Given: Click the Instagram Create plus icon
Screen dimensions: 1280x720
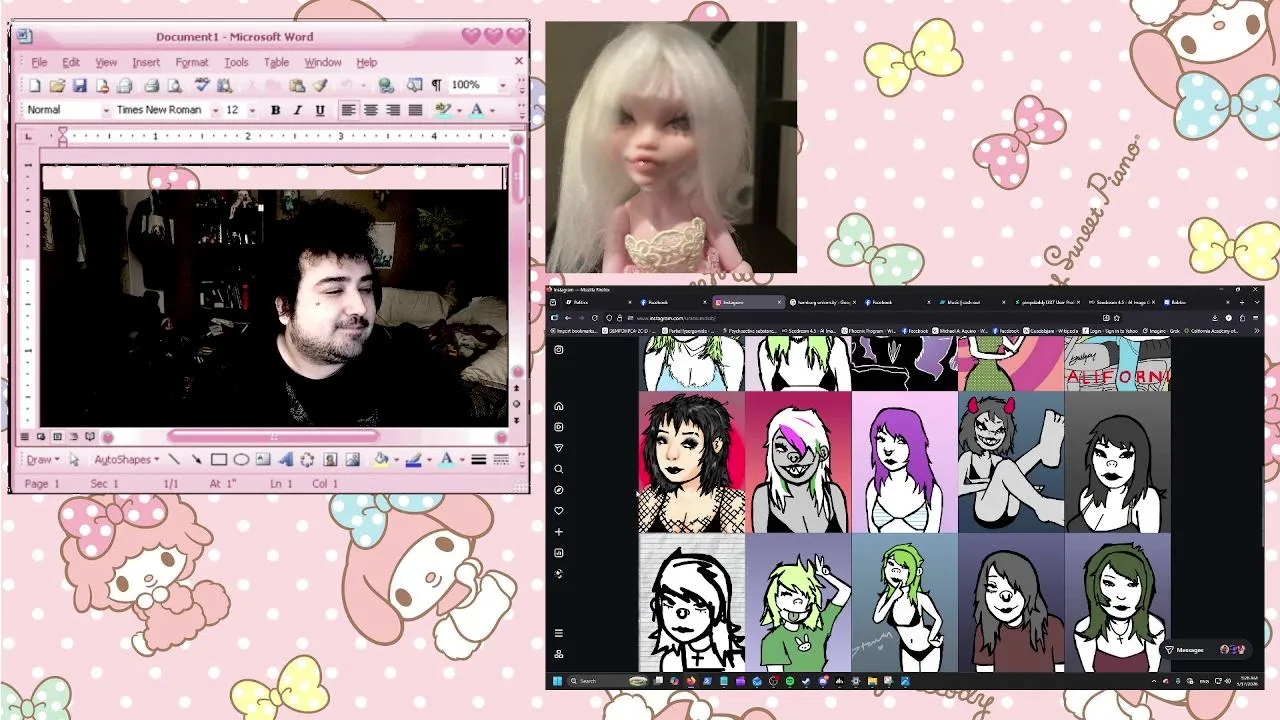Looking at the screenshot, I should coord(559,532).
